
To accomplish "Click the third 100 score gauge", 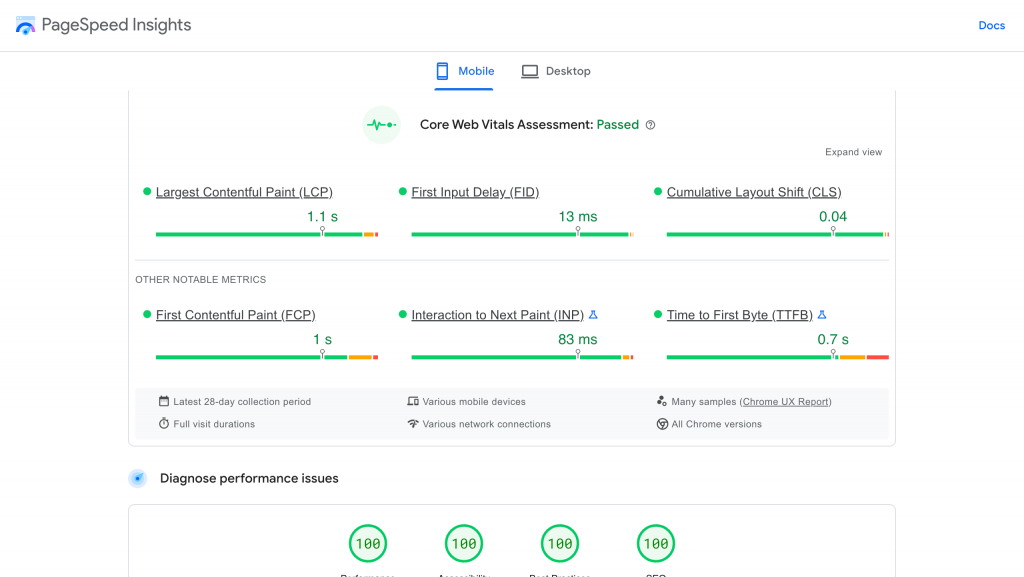I will tap(560, 543).
